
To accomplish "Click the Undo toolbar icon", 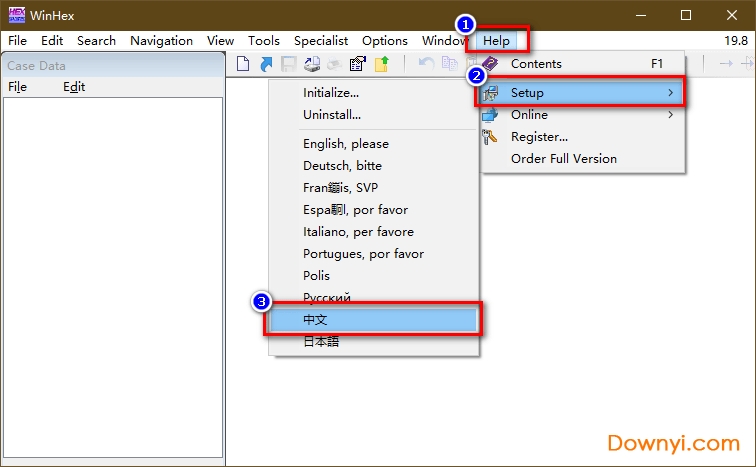I will [426, 64].
